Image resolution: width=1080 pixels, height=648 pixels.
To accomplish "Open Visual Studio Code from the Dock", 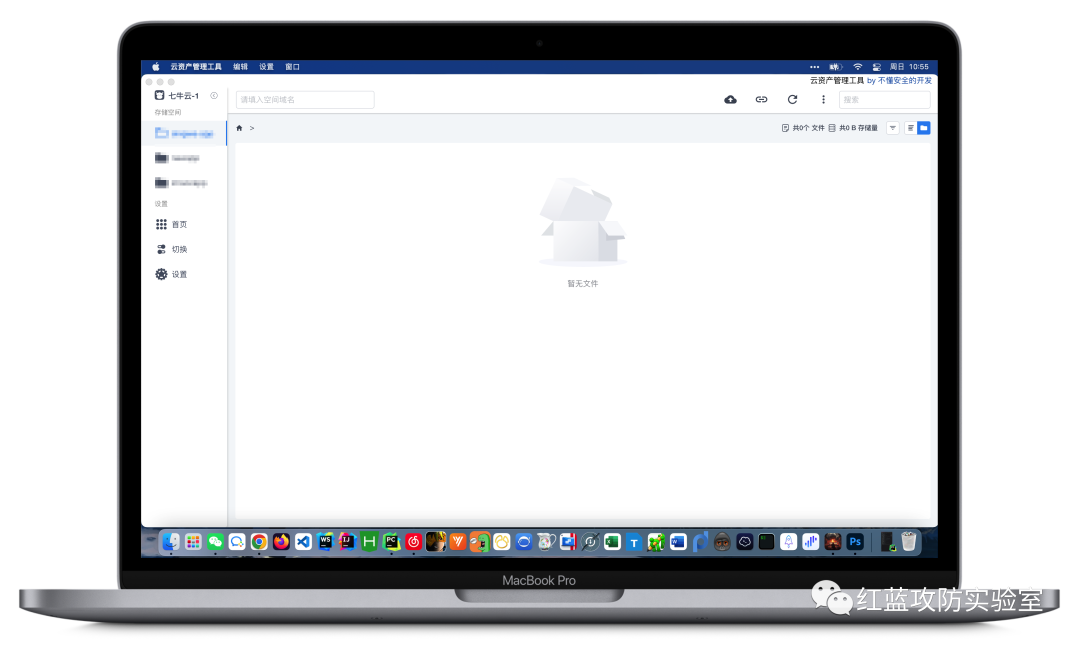I will pos(303,542).
